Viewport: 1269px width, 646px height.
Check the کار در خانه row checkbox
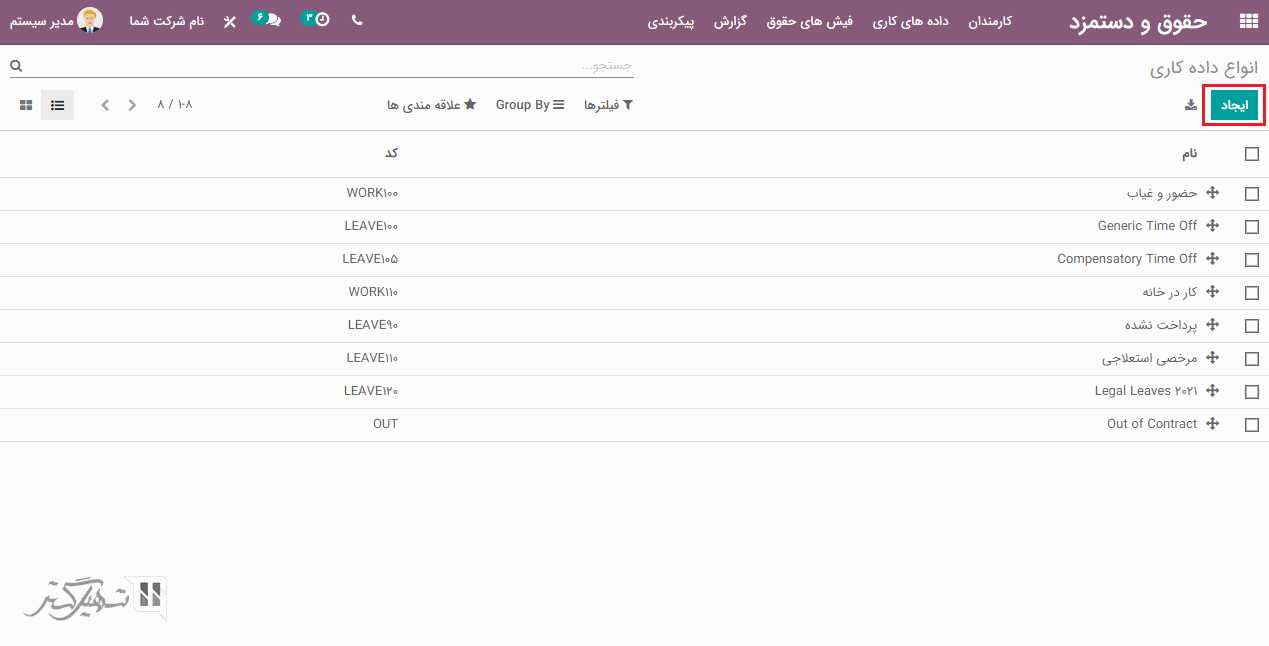tap(1252, 293)
